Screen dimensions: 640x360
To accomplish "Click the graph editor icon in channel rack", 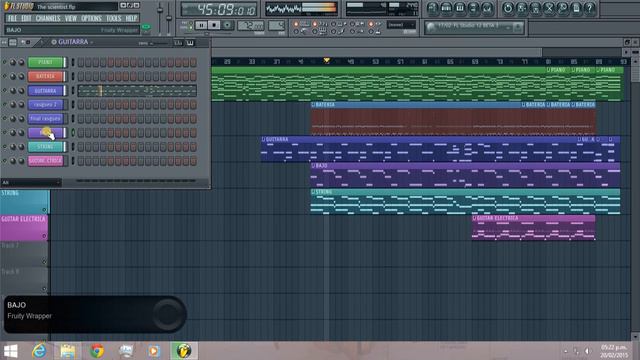I will [178, 42].
